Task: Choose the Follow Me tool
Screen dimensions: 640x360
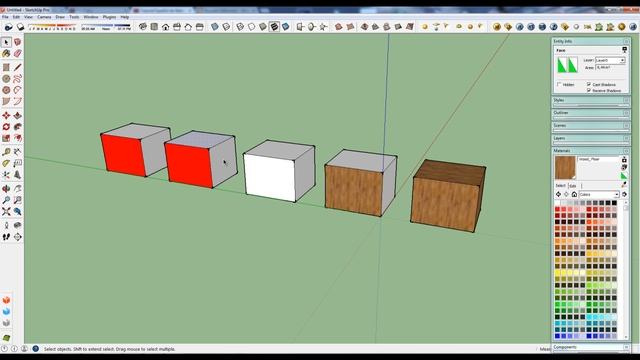Action: (18, 127)
